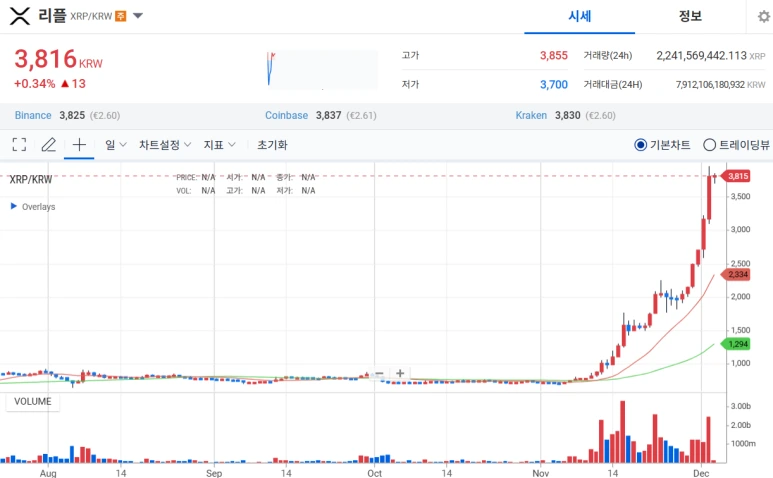Activate the crosshair plus tool

point(79,144)
